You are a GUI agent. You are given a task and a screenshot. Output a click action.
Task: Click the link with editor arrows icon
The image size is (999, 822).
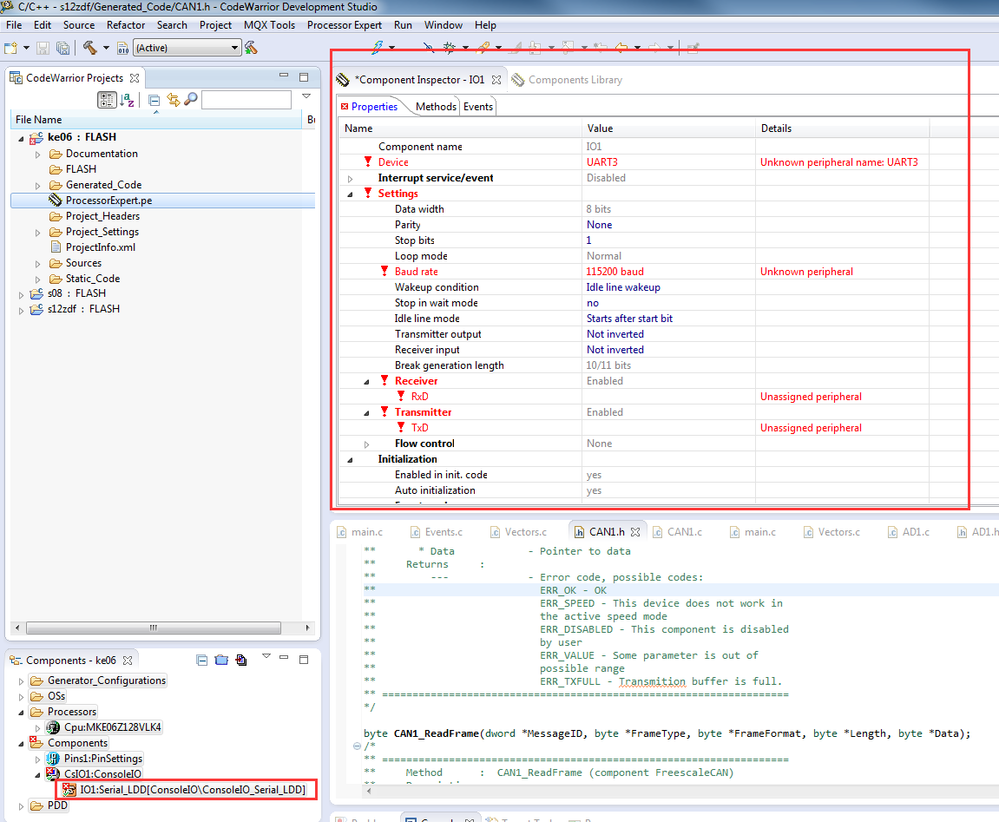172,100
